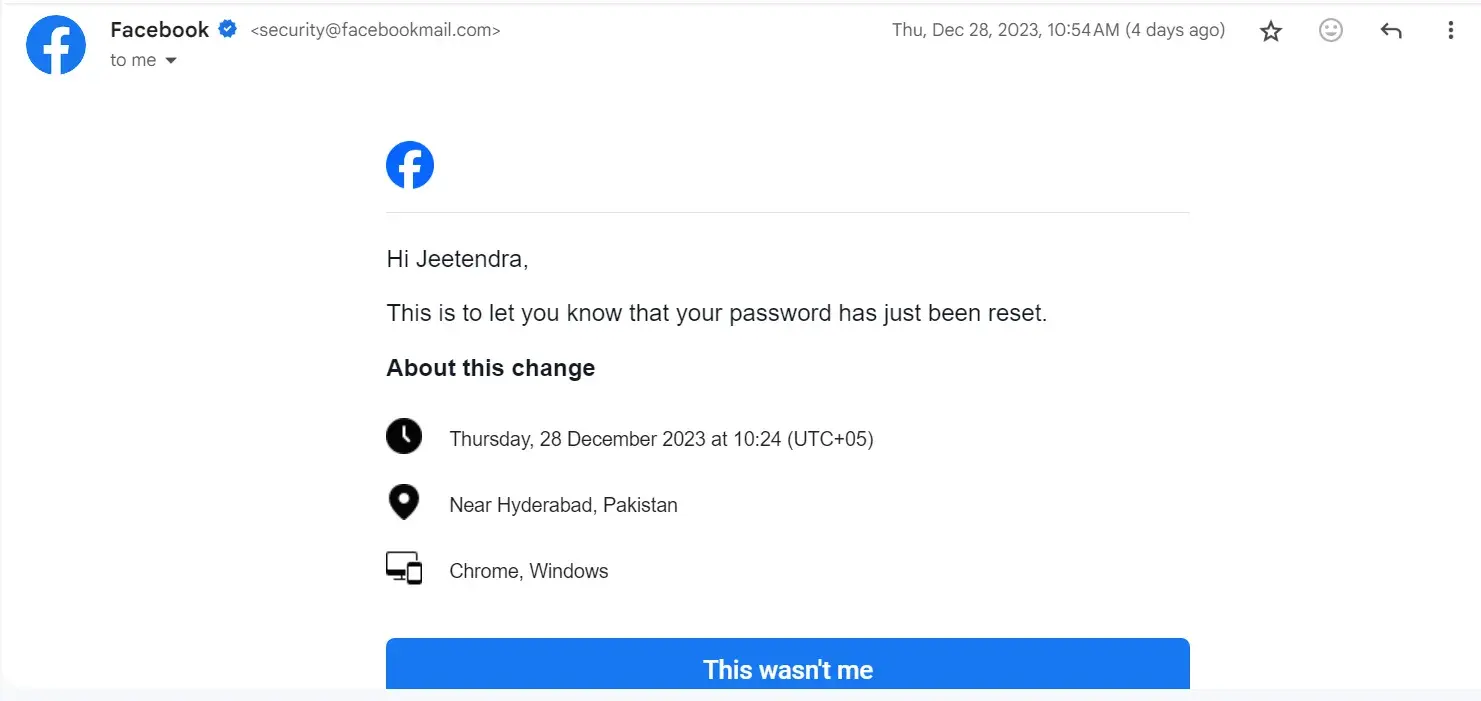Open the three-dot More options menu
Viewport: 1481px width, 701px height.
(1450, 31)
